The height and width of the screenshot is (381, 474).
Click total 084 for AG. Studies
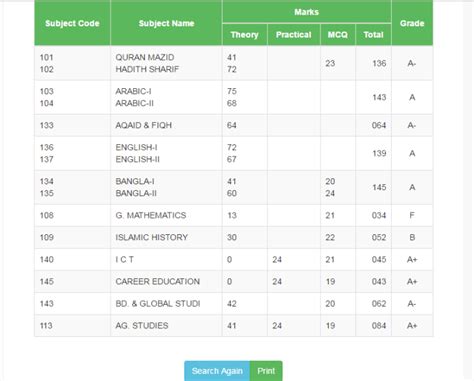point(379,326)
